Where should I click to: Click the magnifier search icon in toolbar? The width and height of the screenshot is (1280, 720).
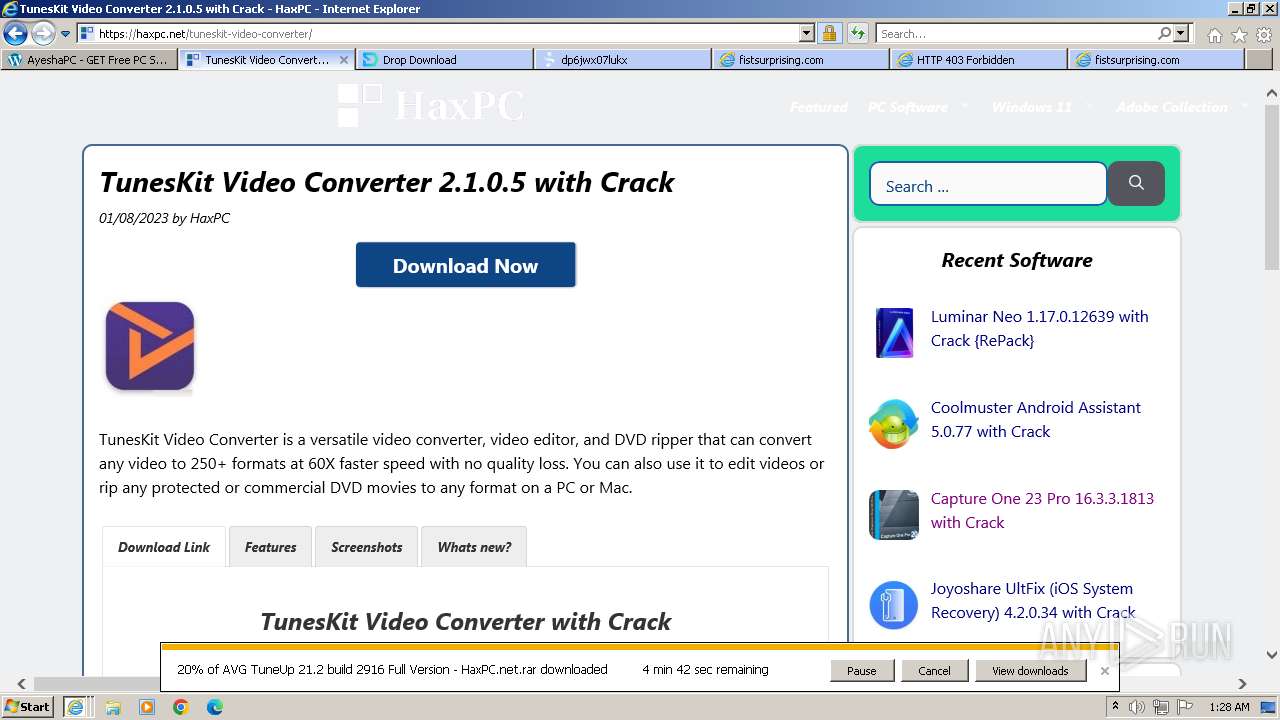tap(1165, 34)
